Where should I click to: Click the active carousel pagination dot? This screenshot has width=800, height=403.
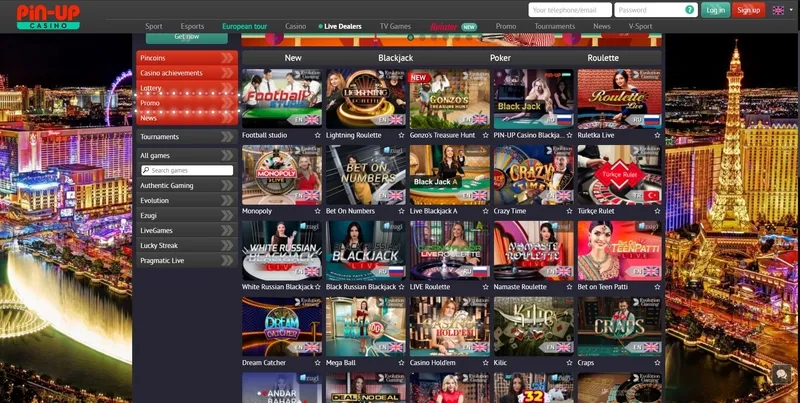coord(411,37)
